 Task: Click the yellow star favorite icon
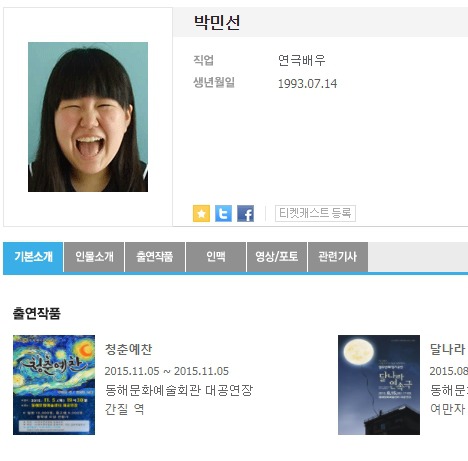tap(201, 213)
